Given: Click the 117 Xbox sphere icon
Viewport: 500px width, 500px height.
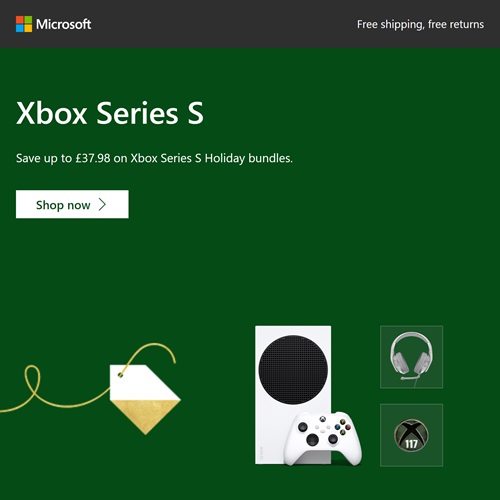Looking at the screenshot, I should coord(411,435).
